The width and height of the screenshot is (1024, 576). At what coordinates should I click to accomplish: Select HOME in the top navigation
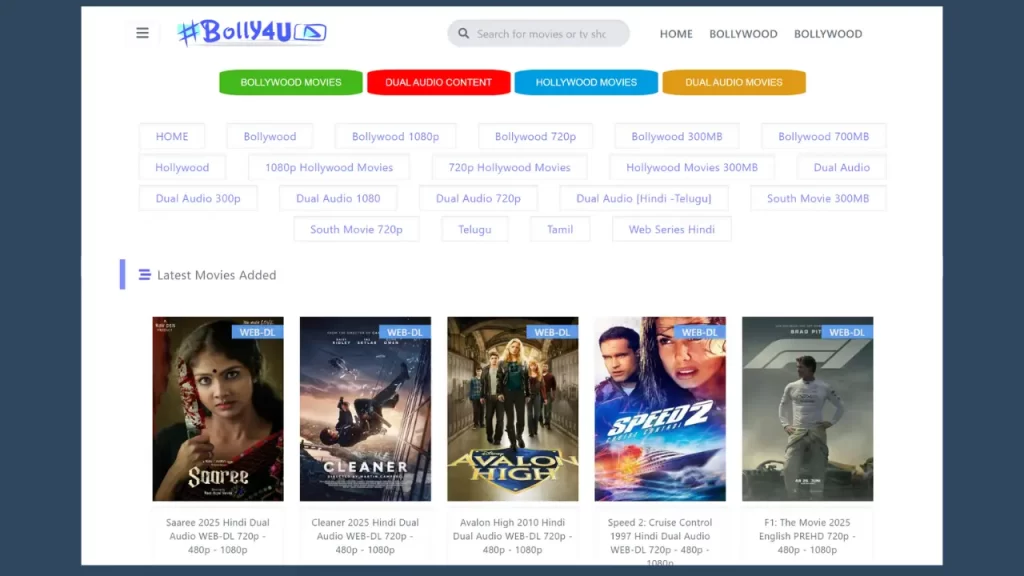click(x=675, y=33)
